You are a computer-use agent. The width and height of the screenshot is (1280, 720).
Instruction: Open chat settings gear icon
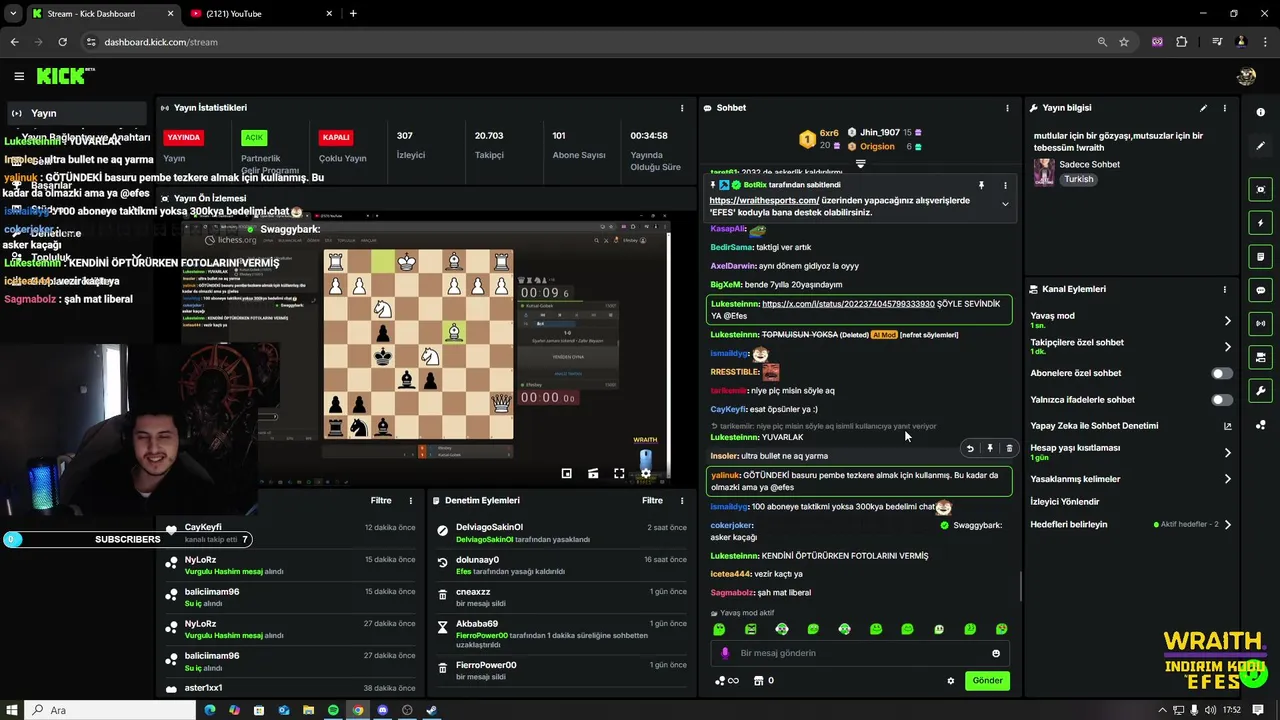point(950,681)
